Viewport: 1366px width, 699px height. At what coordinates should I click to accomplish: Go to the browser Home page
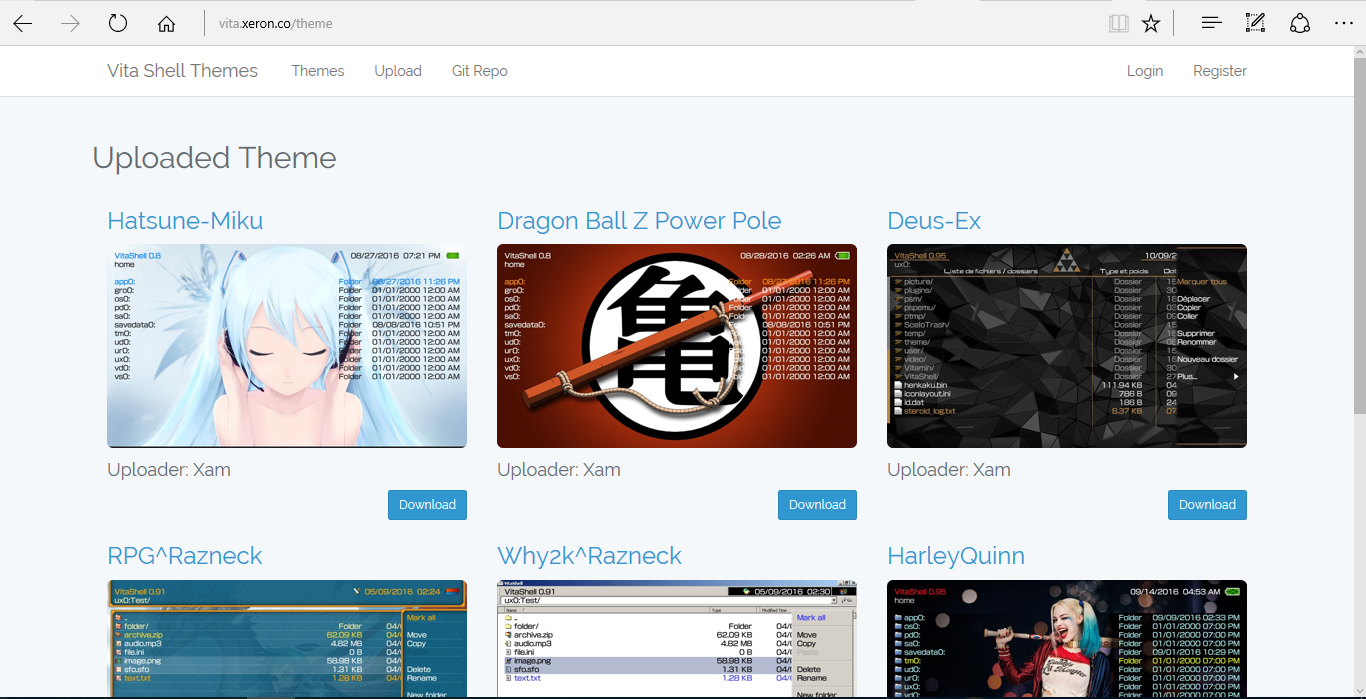[166, 24]
